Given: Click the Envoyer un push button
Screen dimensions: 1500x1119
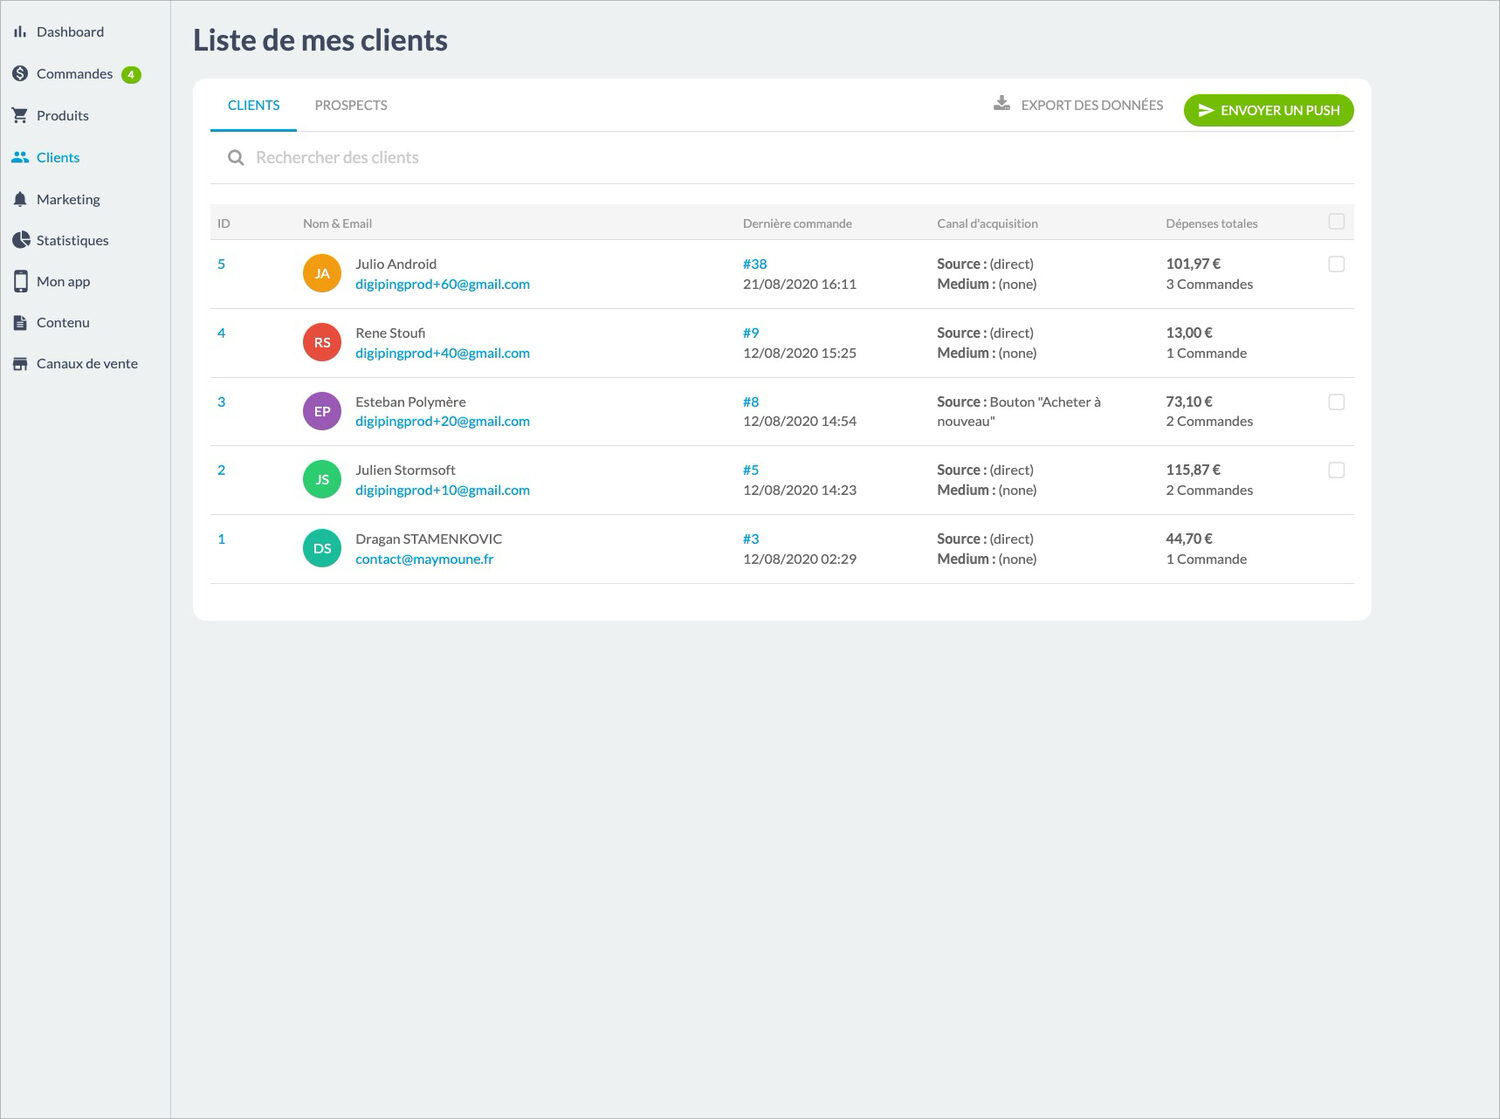Looking at the screenshot, I should coord(1269,110).
